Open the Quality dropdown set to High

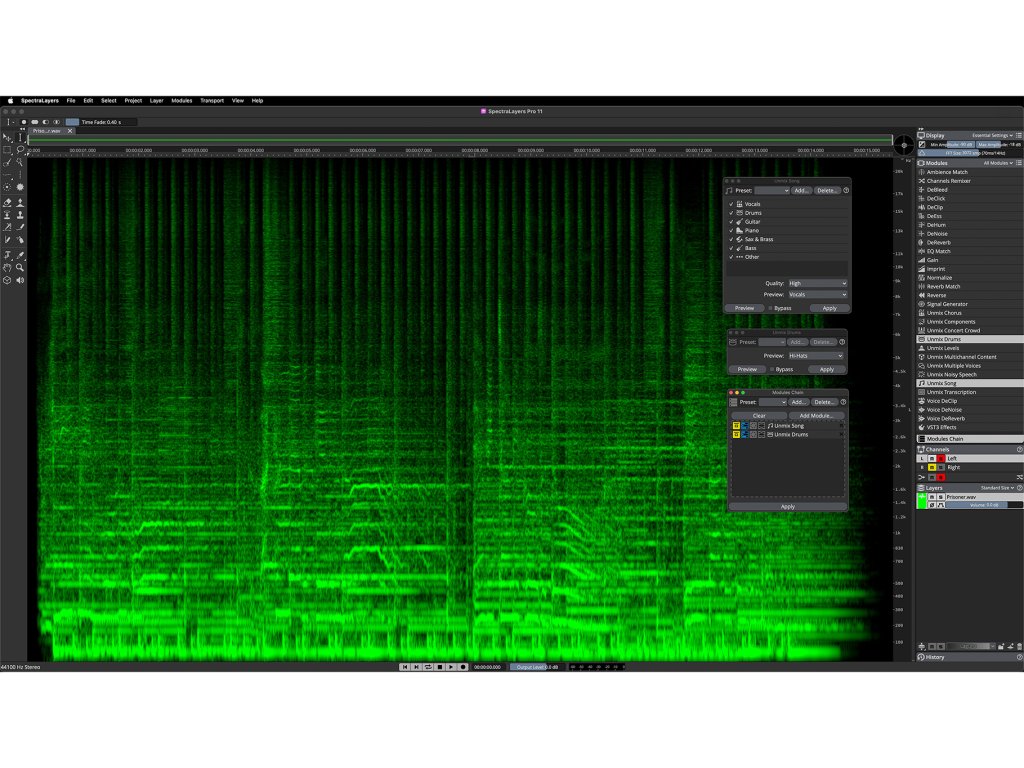pos(817,283)
